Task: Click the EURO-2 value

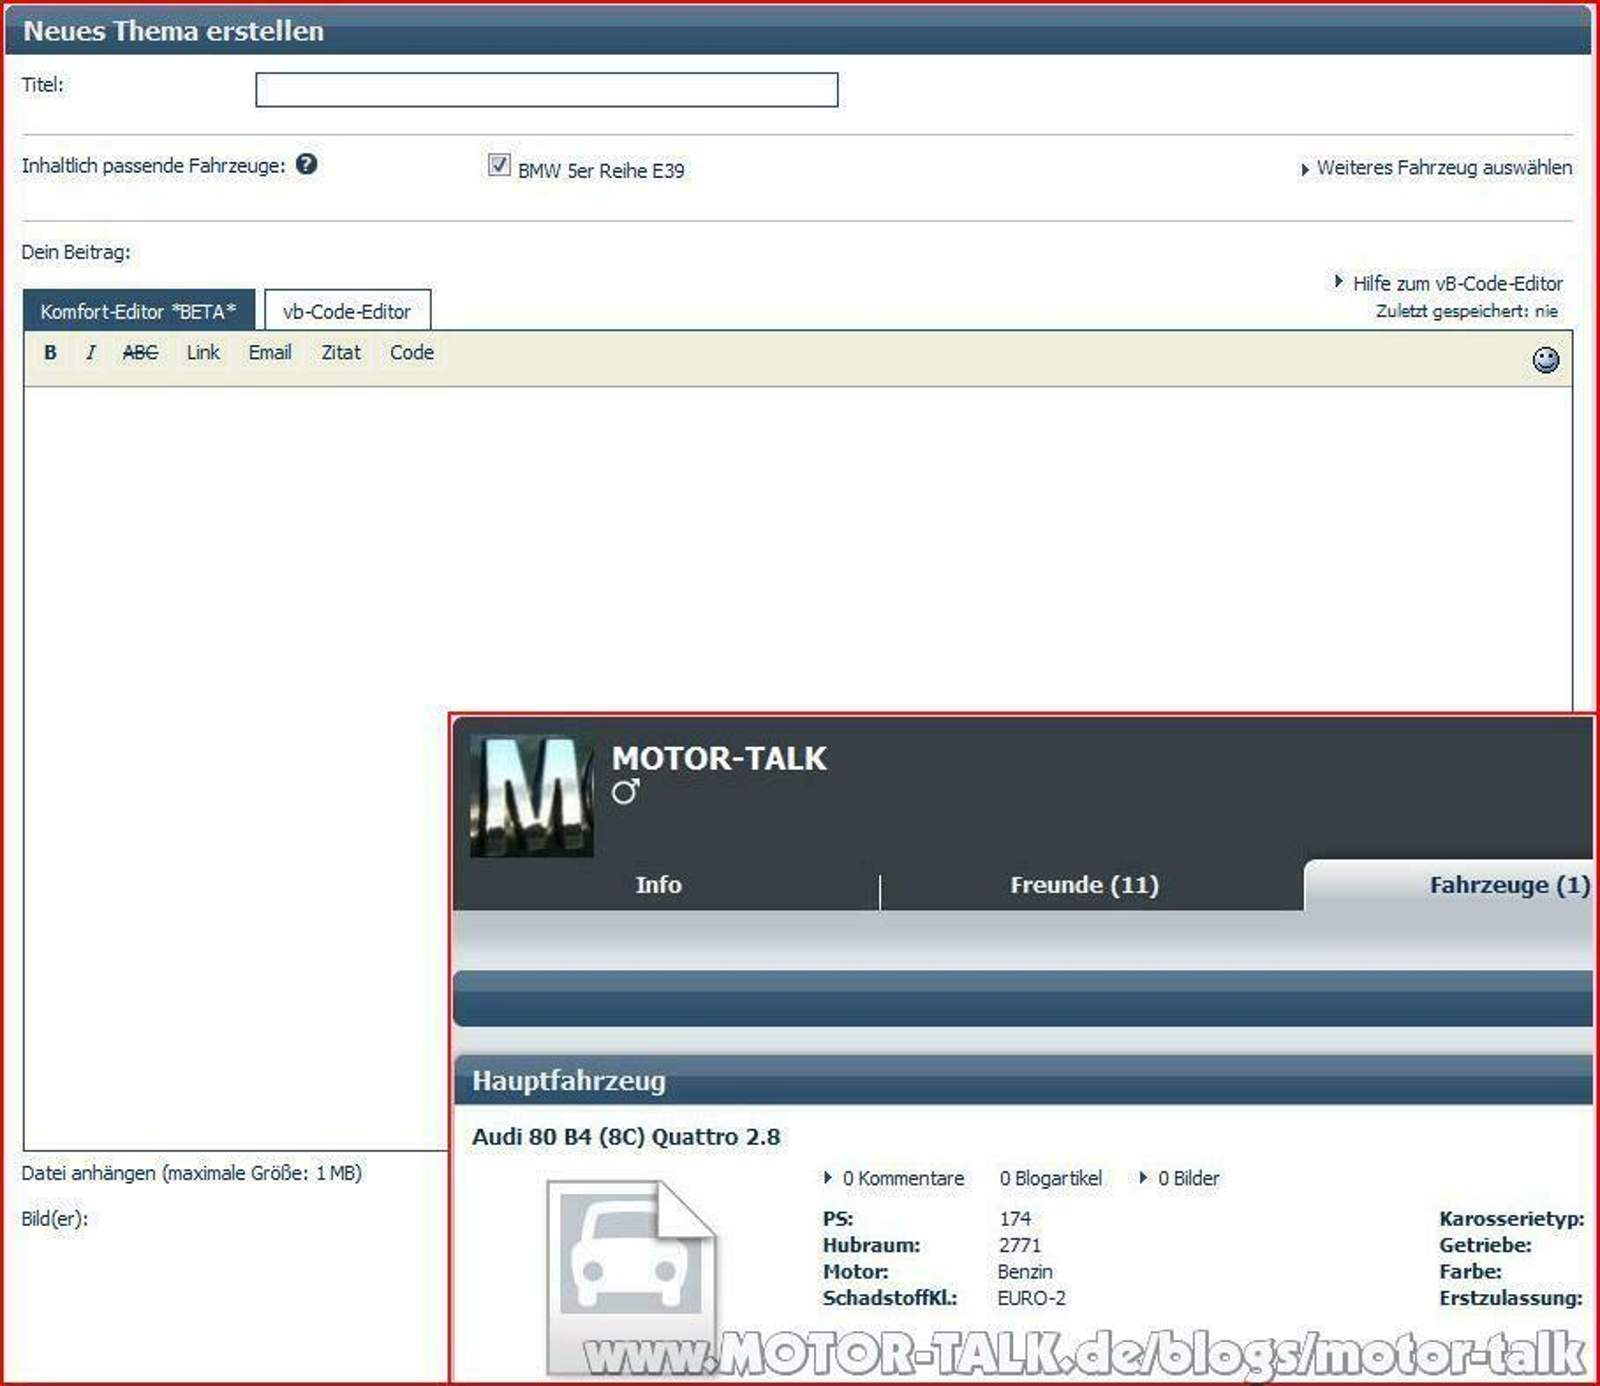Action: coord(1032,1298)
